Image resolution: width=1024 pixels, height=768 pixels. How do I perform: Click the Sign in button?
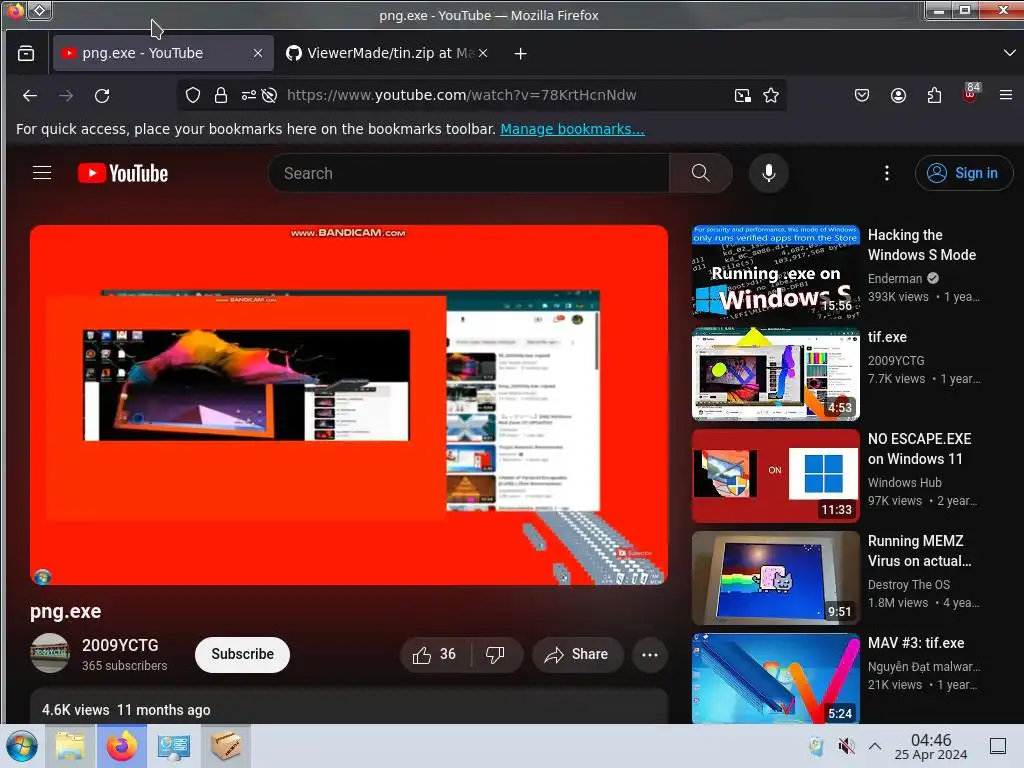point(964,173)
